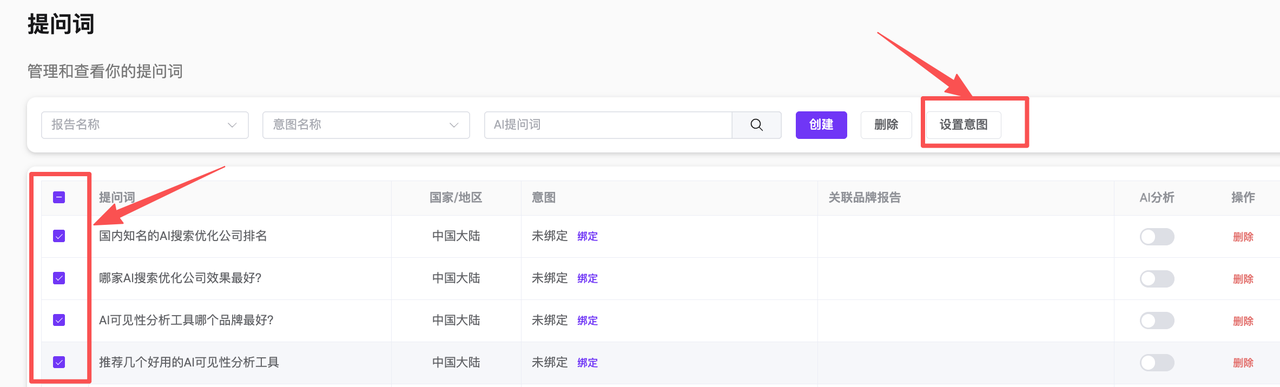Click the 操作 column header

1243,198
